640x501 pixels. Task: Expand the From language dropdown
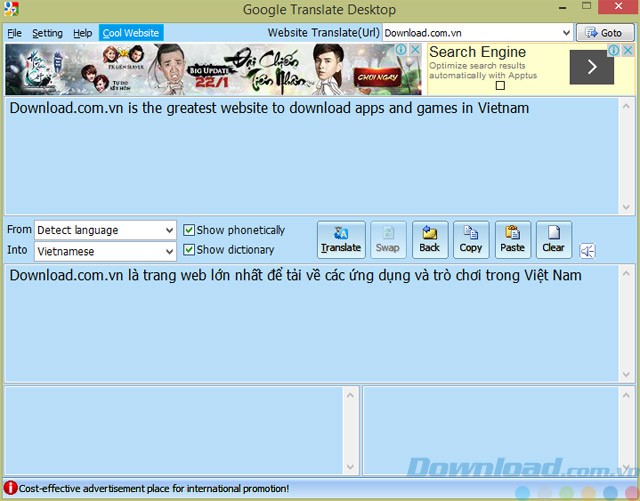169,230
